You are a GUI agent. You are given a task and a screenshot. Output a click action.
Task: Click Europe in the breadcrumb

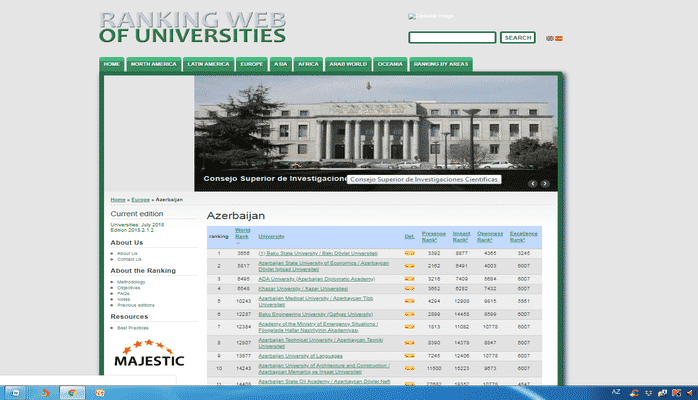(140, 200)
